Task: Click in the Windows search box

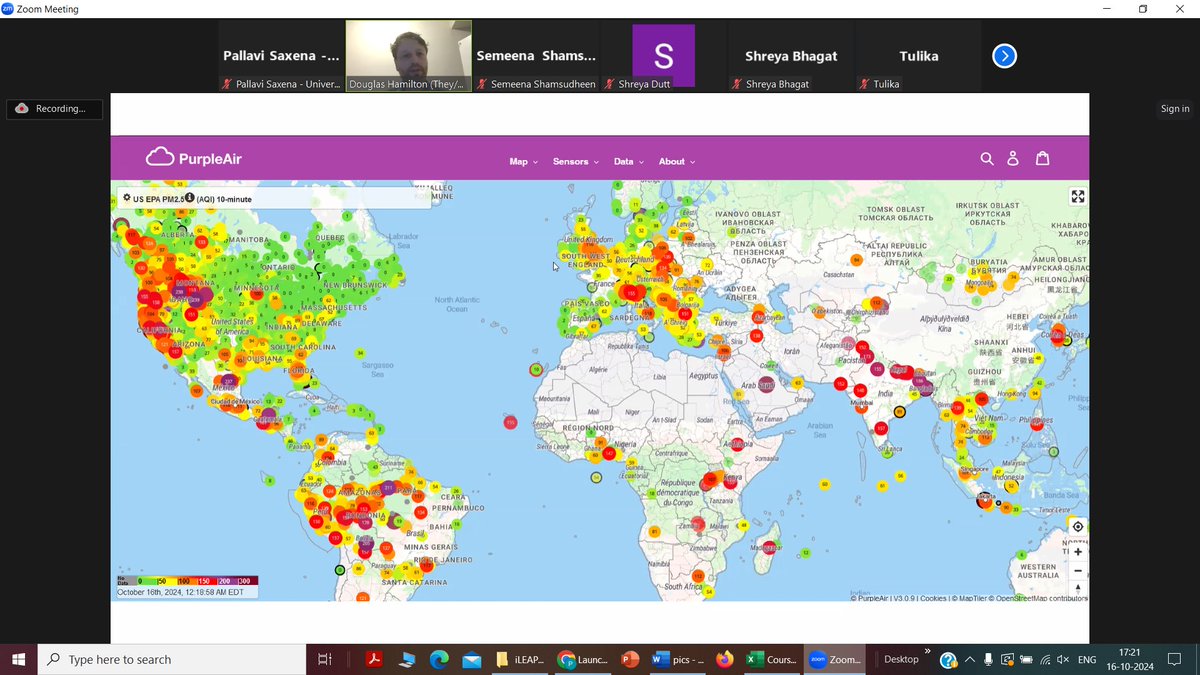Action: (x=172, y=659)
